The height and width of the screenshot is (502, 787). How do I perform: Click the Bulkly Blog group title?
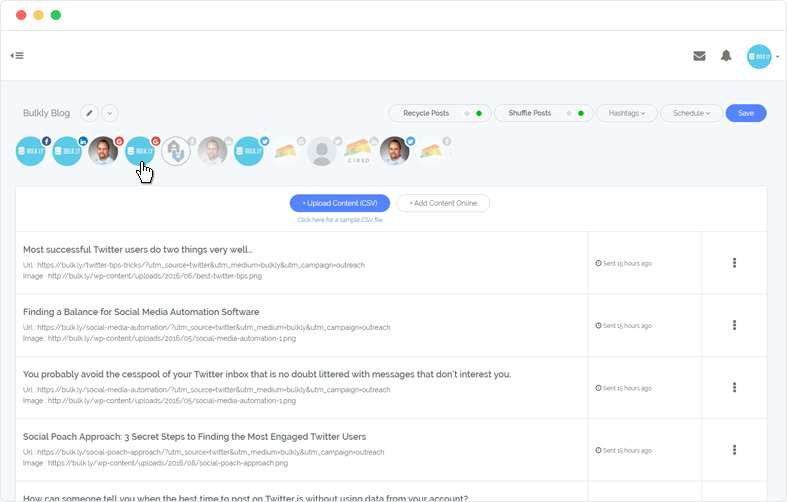point(46,113)
